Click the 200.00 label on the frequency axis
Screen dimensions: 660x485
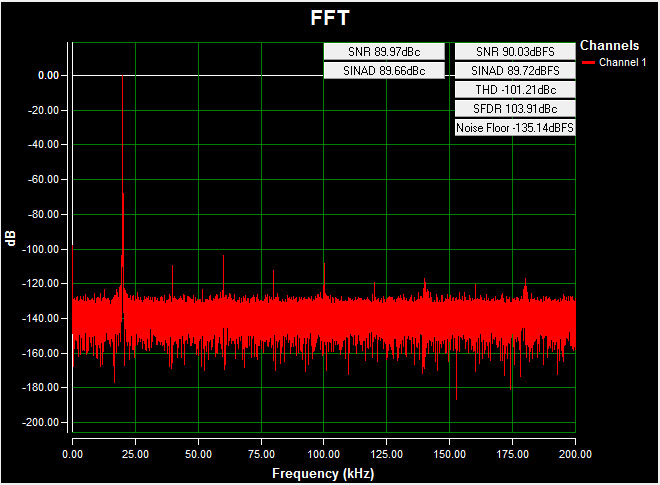[x=574, y=454]
